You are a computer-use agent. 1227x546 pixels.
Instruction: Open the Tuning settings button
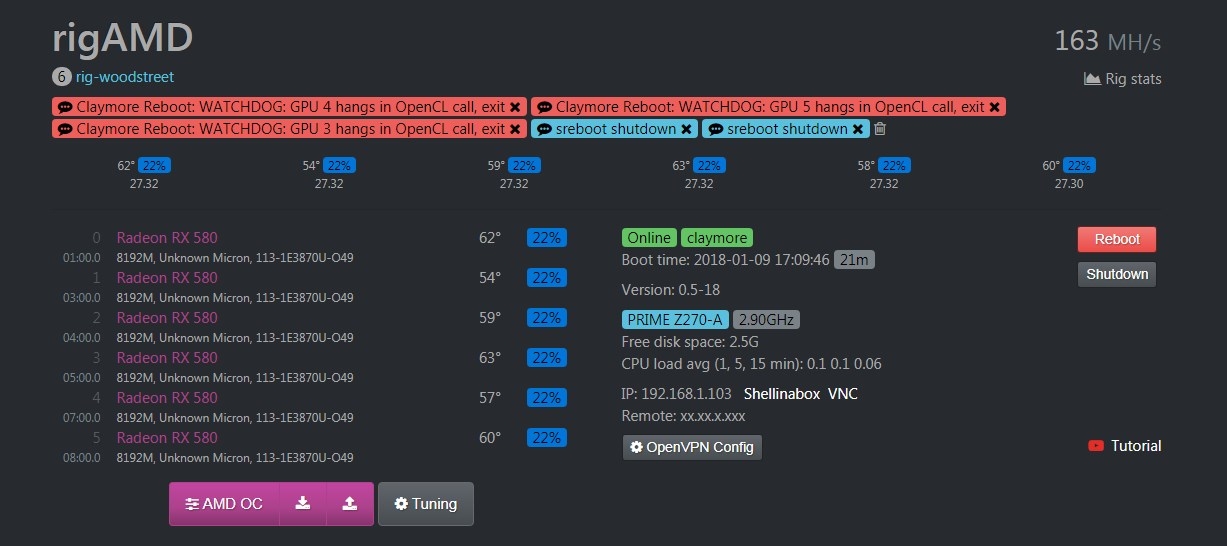point(426,504)
